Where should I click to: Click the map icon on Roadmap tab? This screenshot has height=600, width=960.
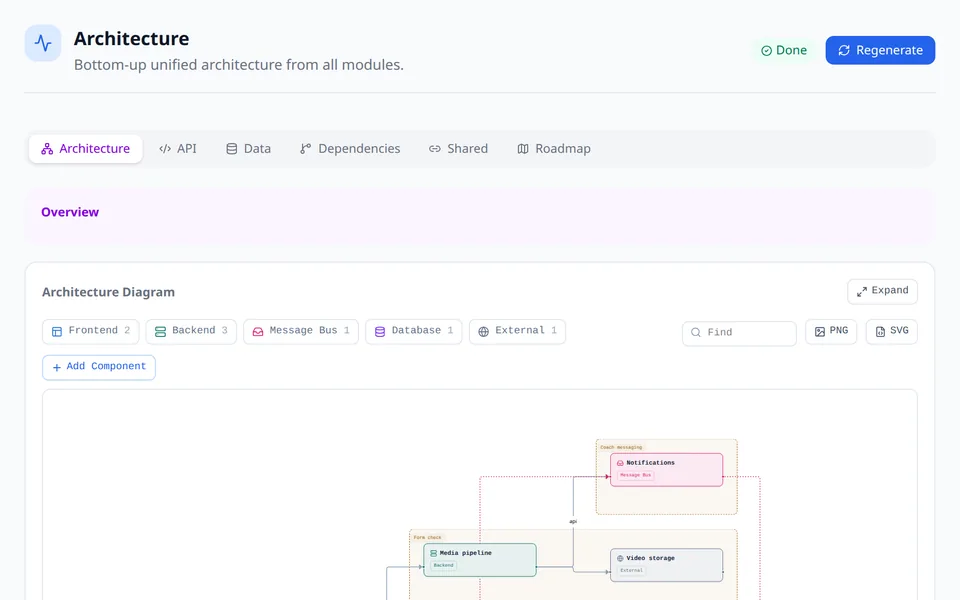click(523, 149)
